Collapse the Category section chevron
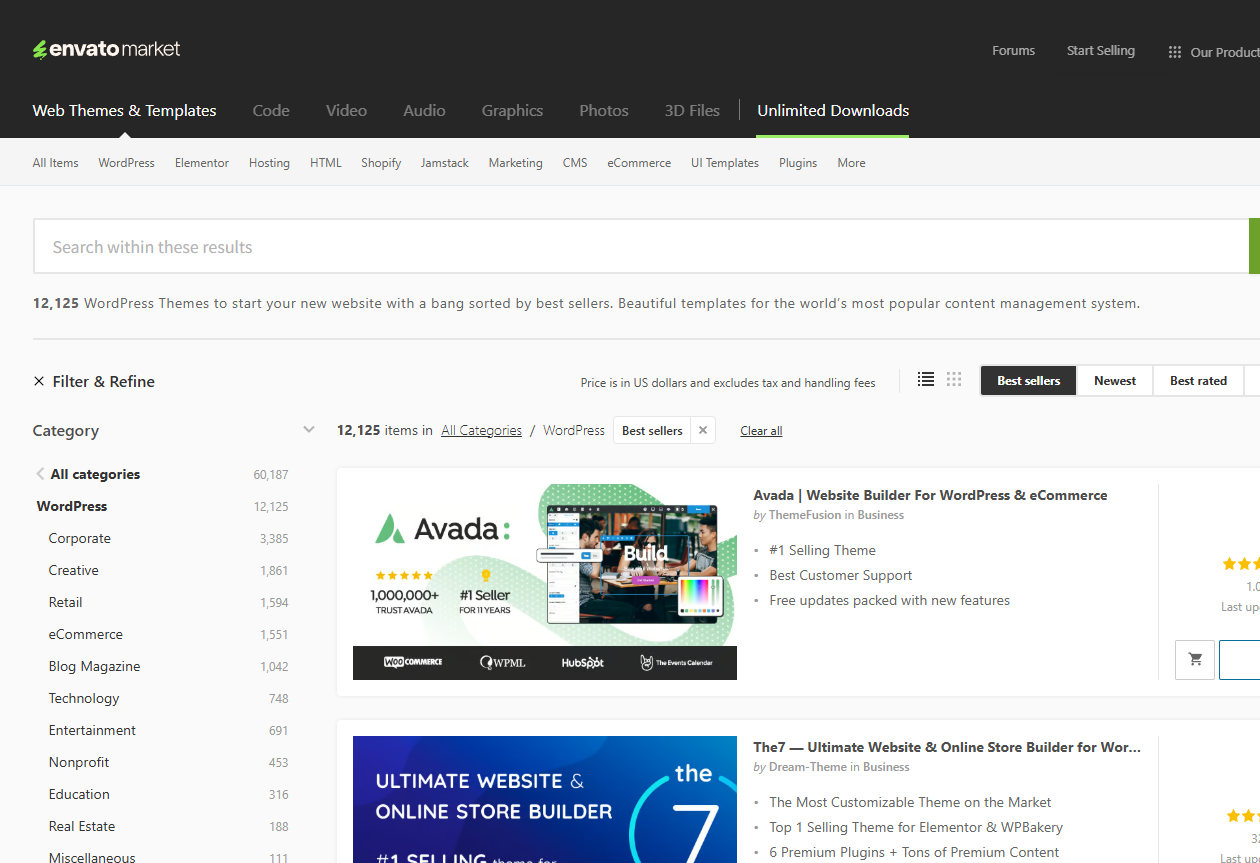Viewport: 1260px width, 863px height. pos(308,431)
